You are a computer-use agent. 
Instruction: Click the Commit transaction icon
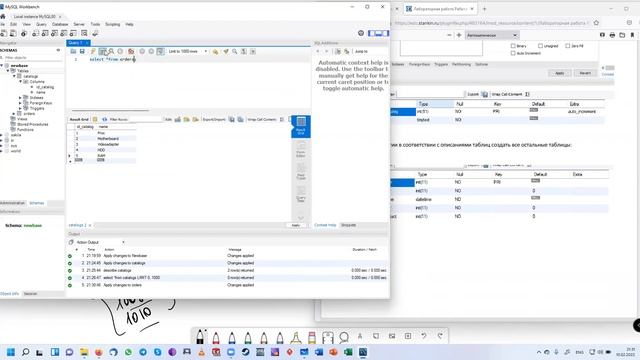tap(142, 51)
